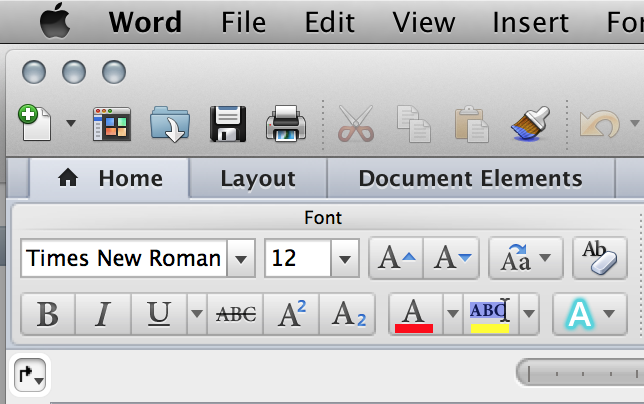Click the Copy icon
The width and height of the screenshot is (644, 404).
(x=414, y=124)
